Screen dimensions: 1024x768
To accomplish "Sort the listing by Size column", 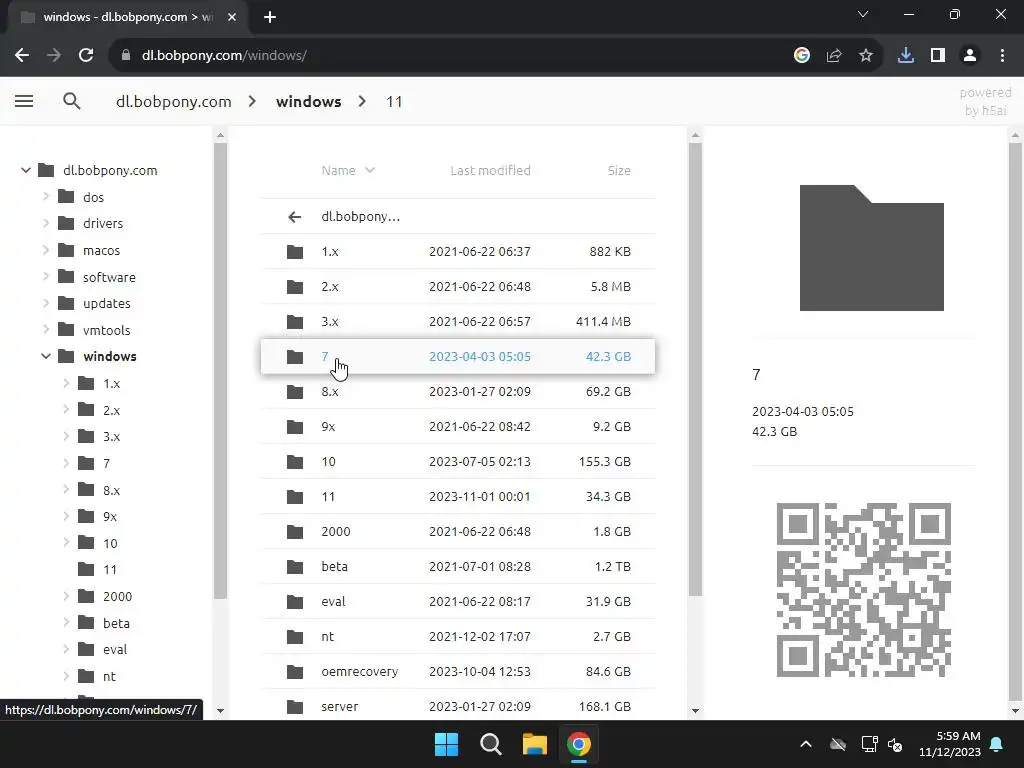I will pos(619,170).
